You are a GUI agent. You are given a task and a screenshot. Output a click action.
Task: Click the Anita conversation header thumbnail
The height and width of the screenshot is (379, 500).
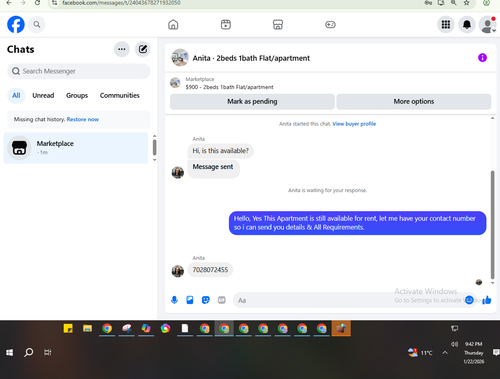[180, 57]
